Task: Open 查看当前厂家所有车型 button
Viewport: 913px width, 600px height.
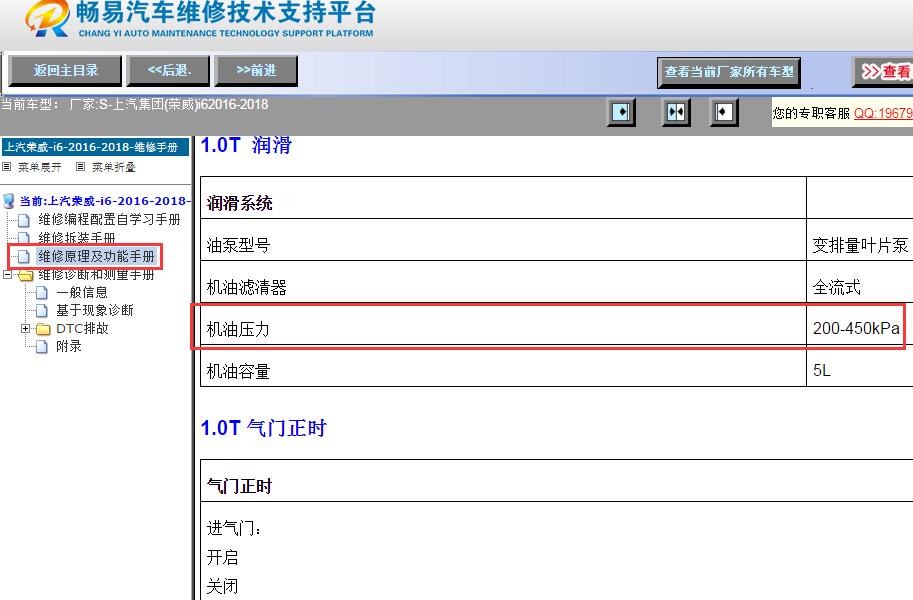Action: [x=729, y=72]
